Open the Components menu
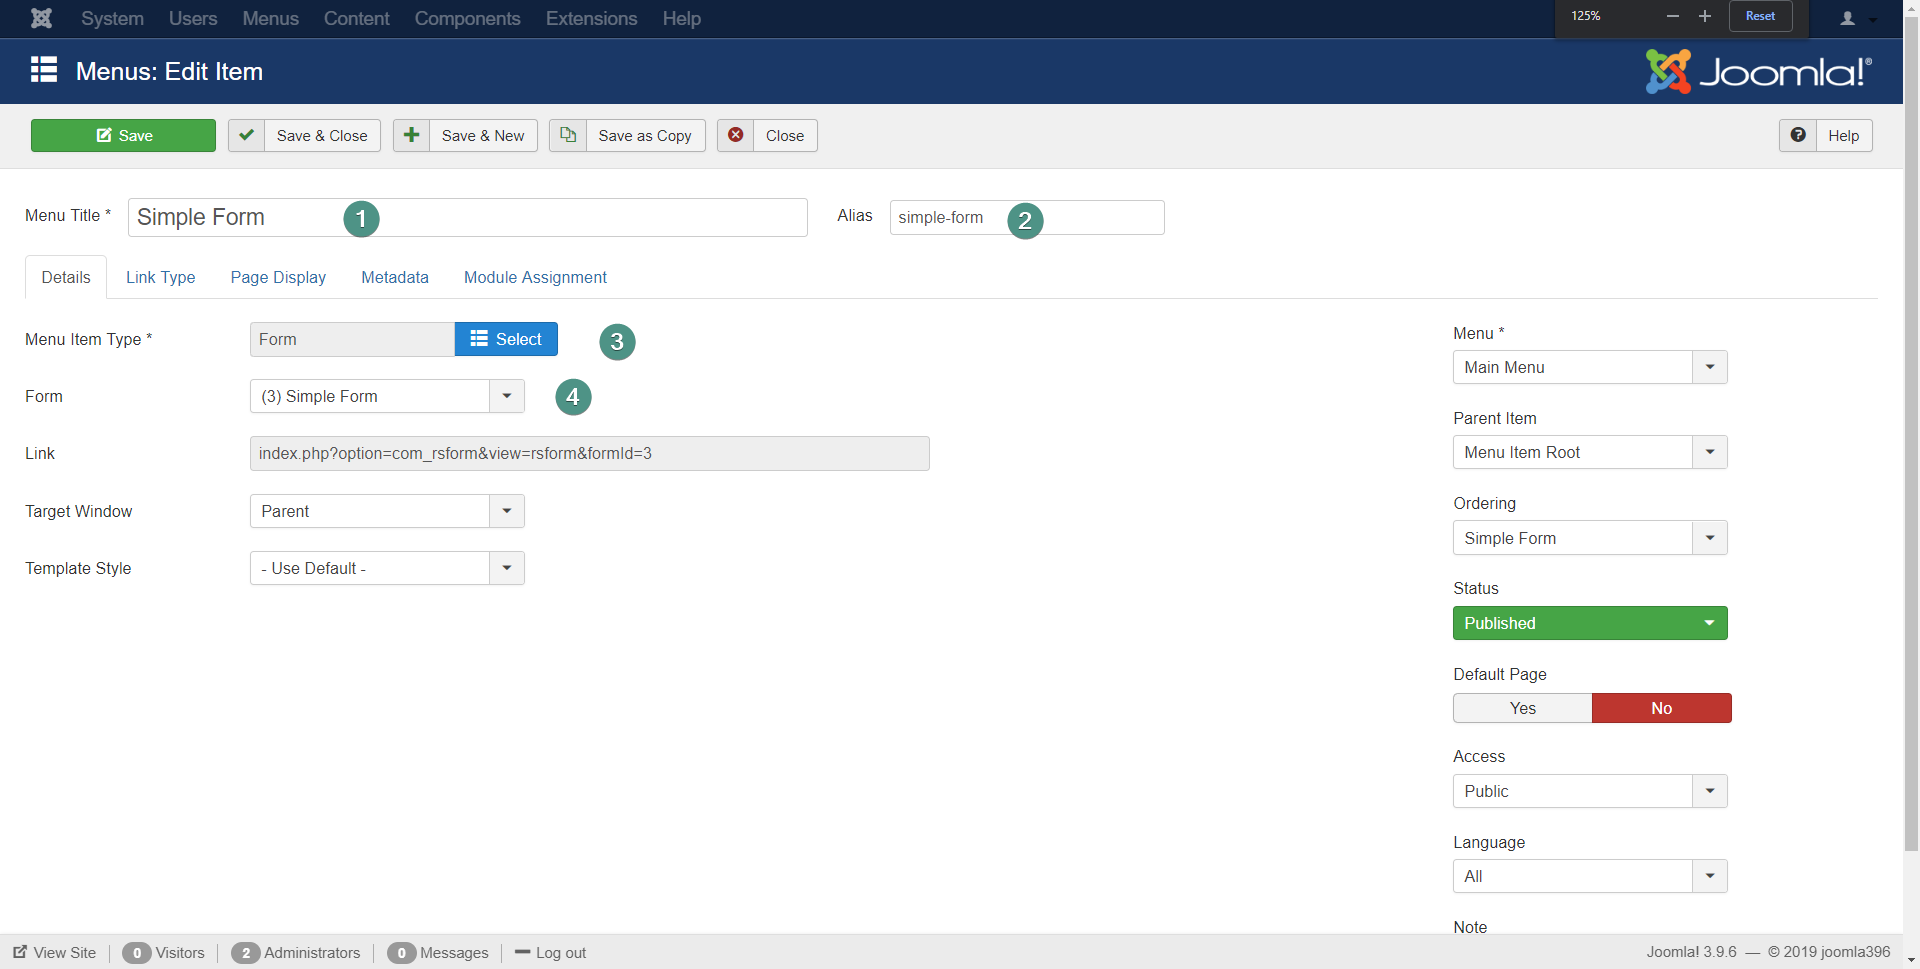Viewport: 1920px width, 969px height. coord(467,18)
